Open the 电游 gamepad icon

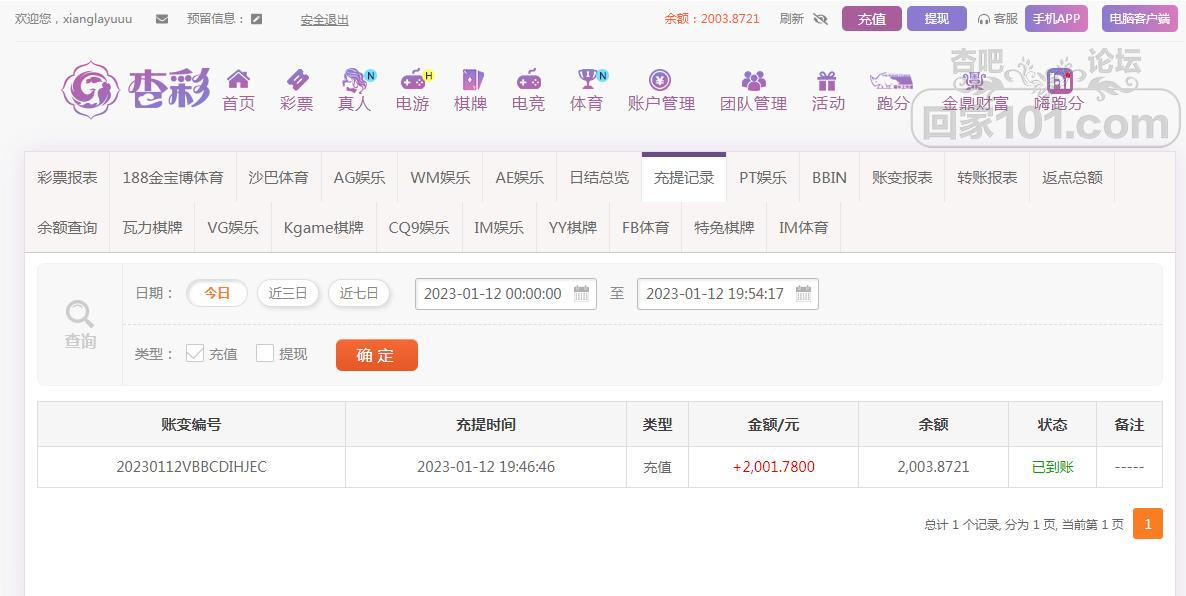pyautogui.click(x=412, y=80)
